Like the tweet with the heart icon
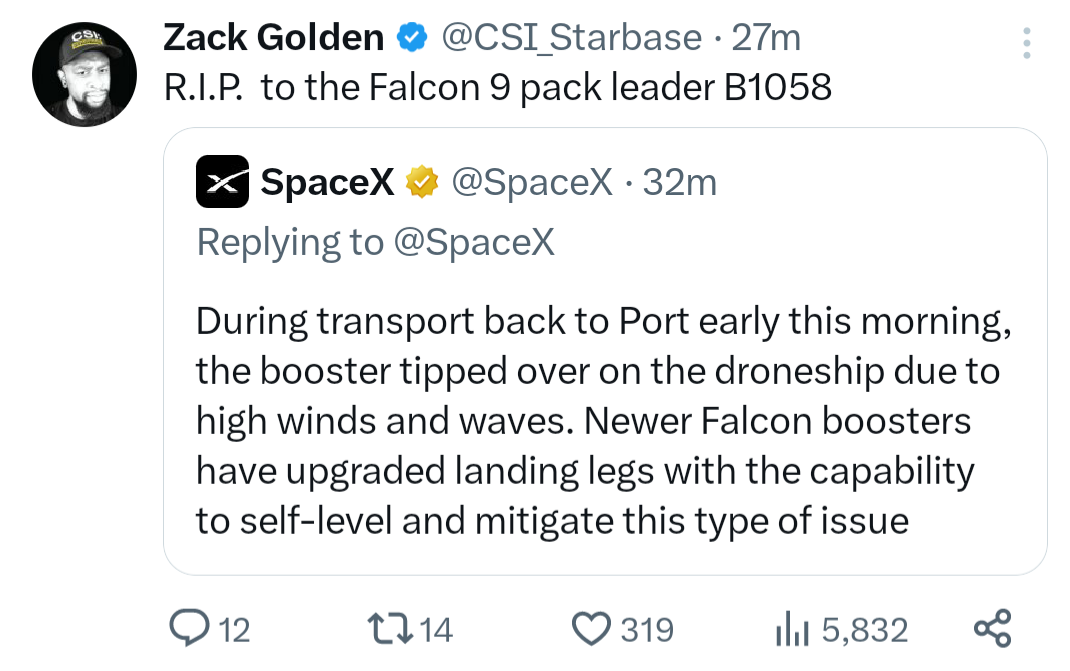Image resolution: width=1070 pixels, height=671 pixels. pos(590,628)
